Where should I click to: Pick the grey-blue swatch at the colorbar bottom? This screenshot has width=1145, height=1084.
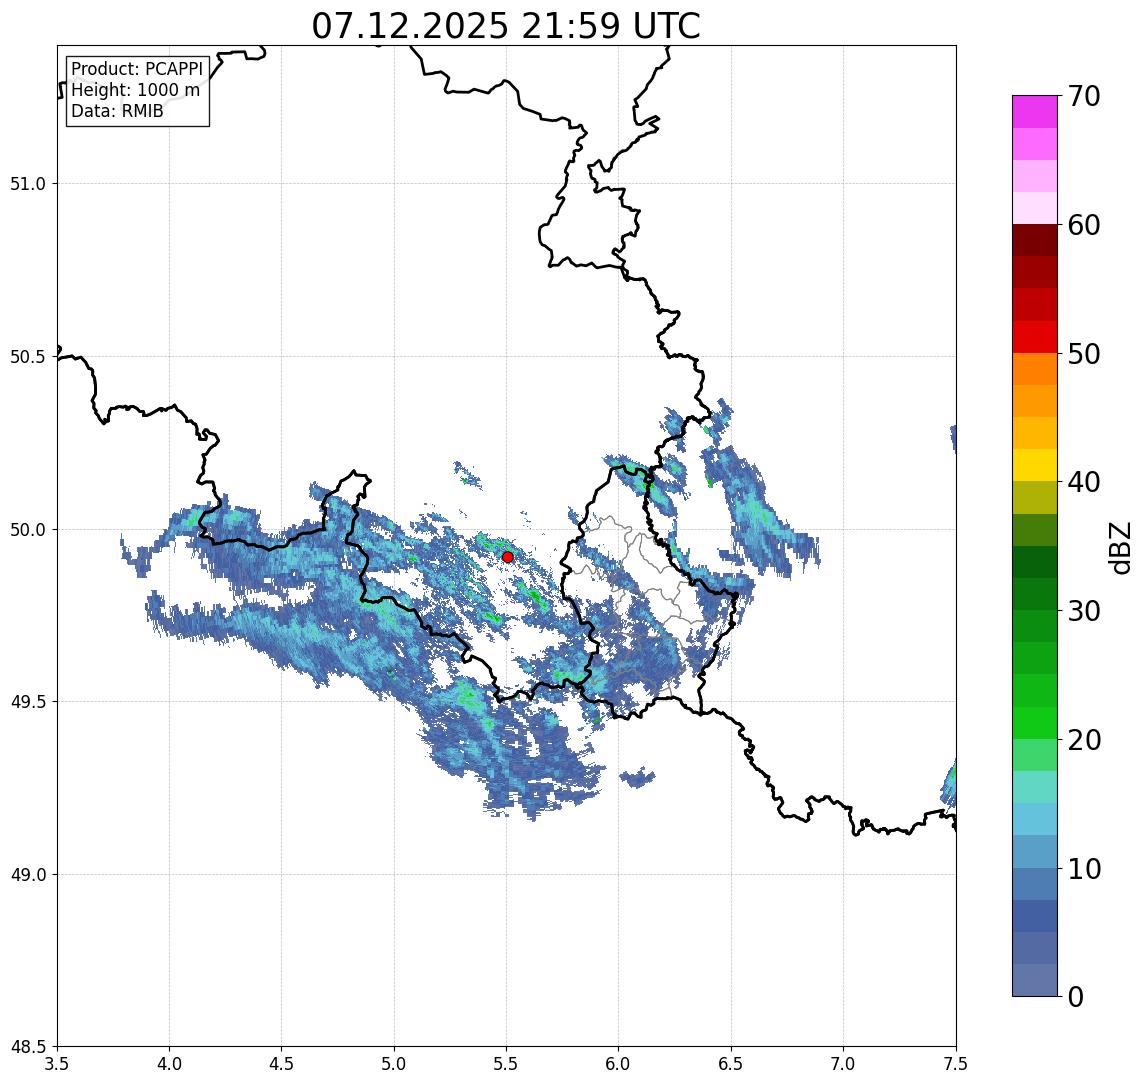pos(1035,980)
